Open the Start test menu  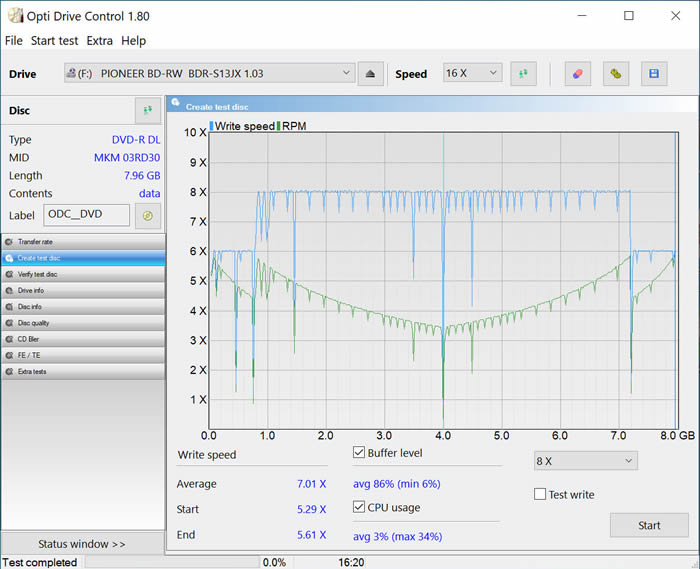[x=54, y=41]
